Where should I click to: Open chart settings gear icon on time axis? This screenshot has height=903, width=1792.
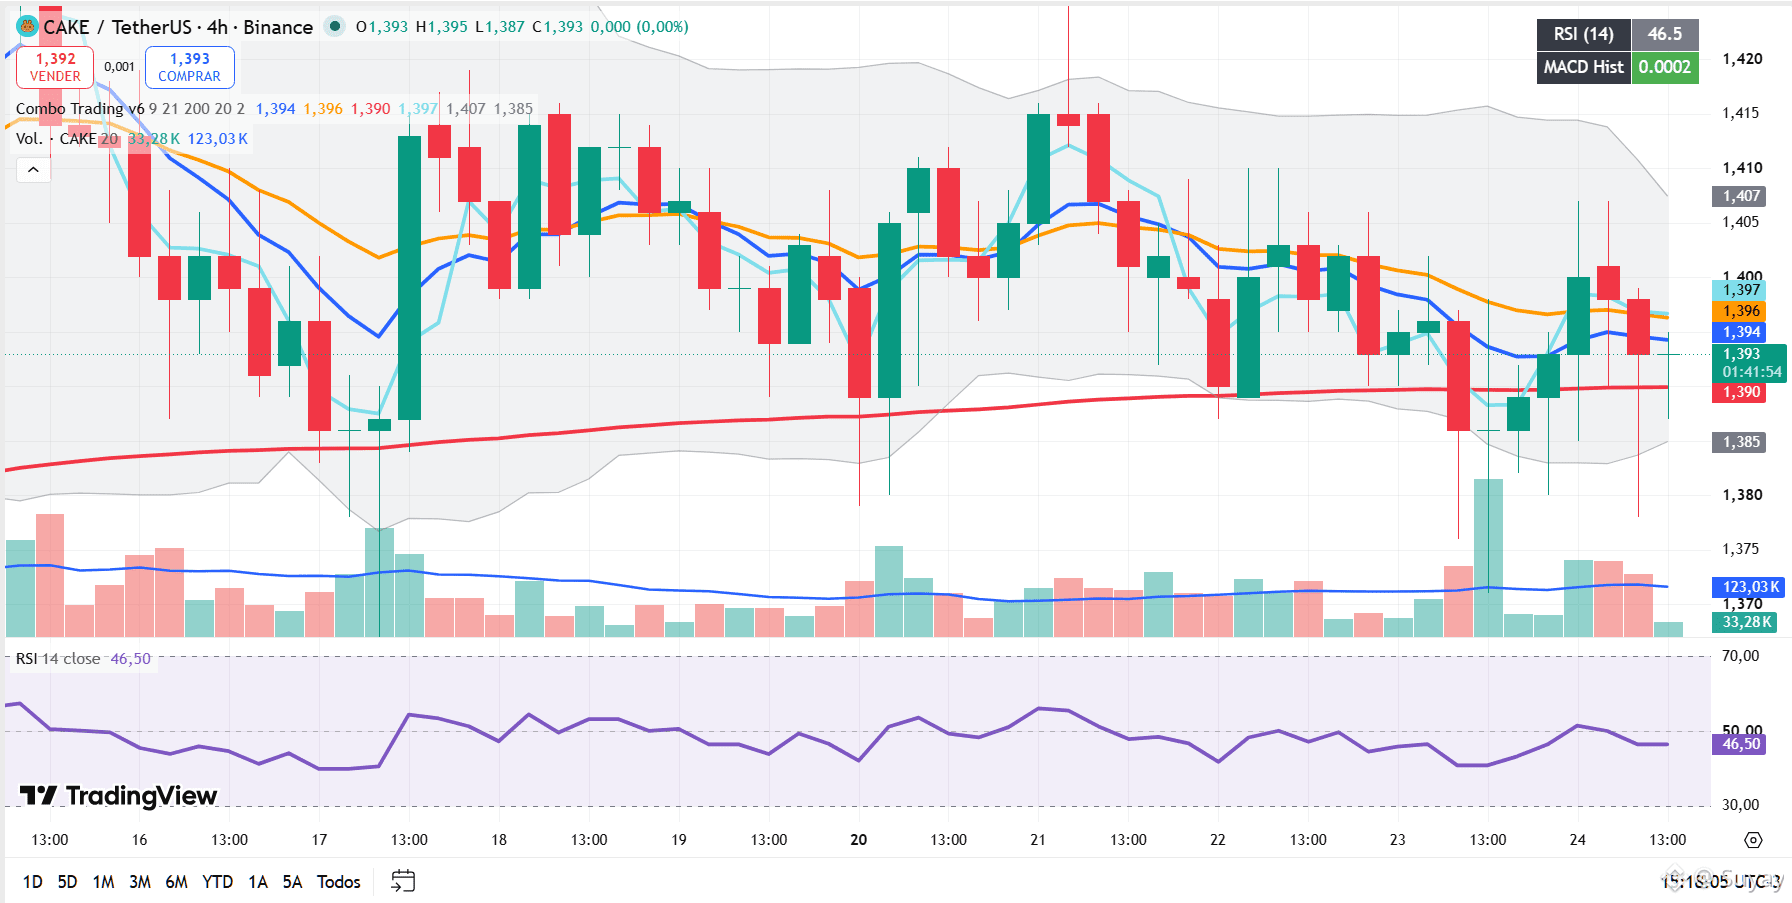pos(1752,840)
